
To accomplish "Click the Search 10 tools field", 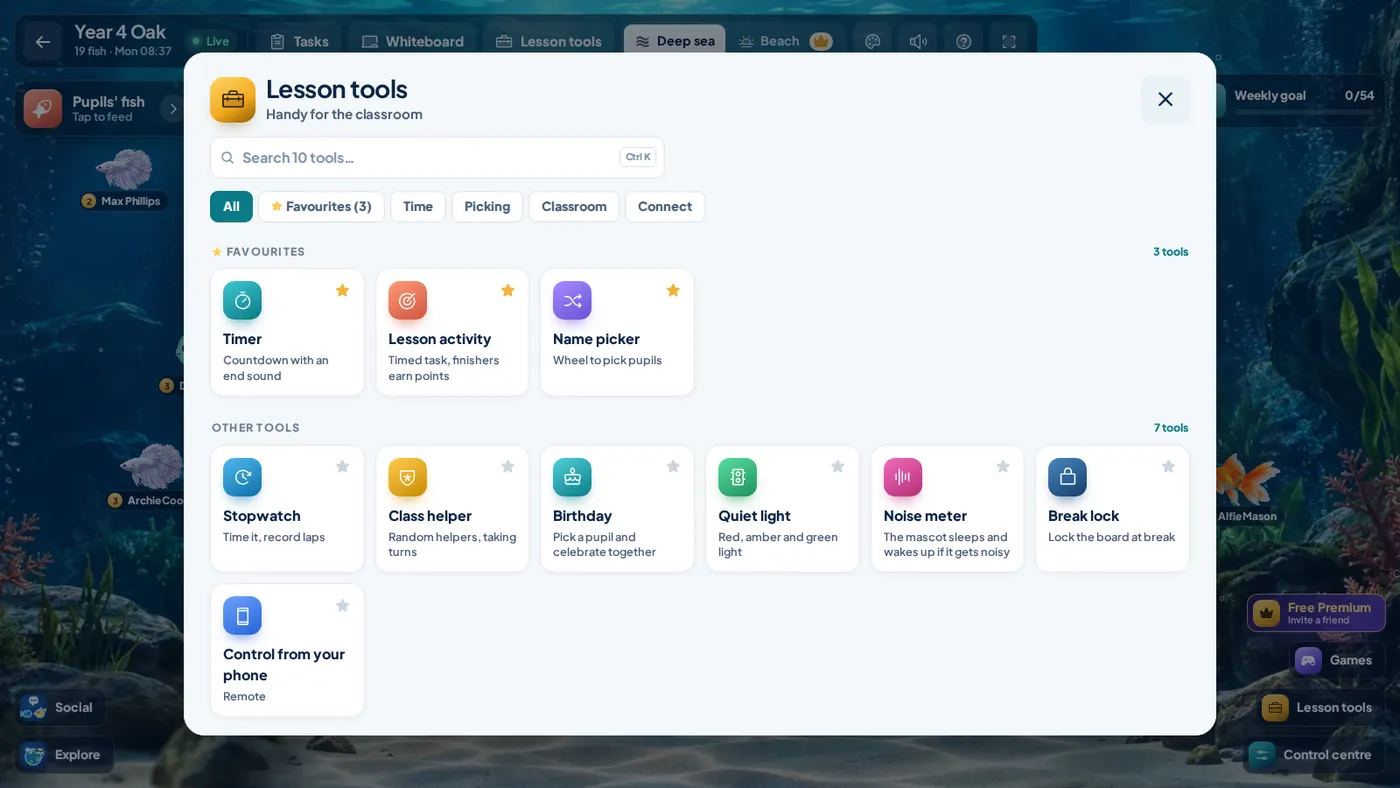I will point(437,158).
